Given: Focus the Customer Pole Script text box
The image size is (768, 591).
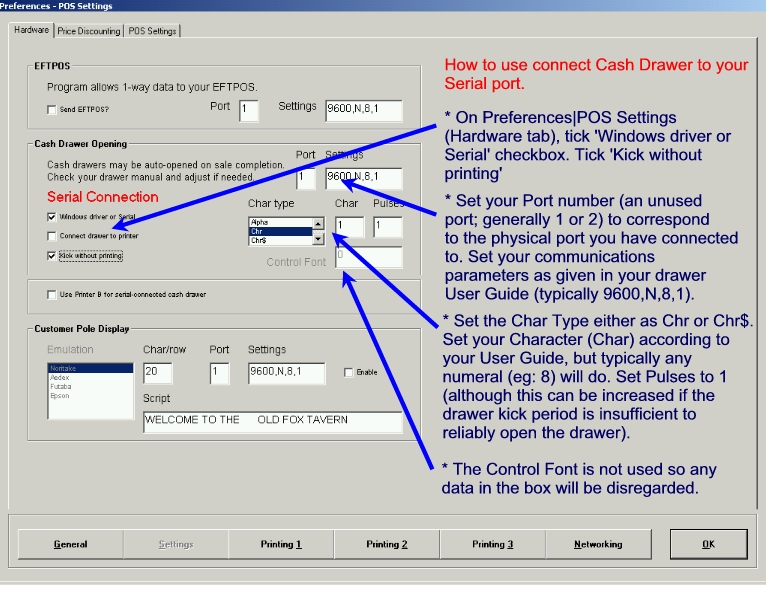Looking at the screenshot, I should click(x=272, y=421).
